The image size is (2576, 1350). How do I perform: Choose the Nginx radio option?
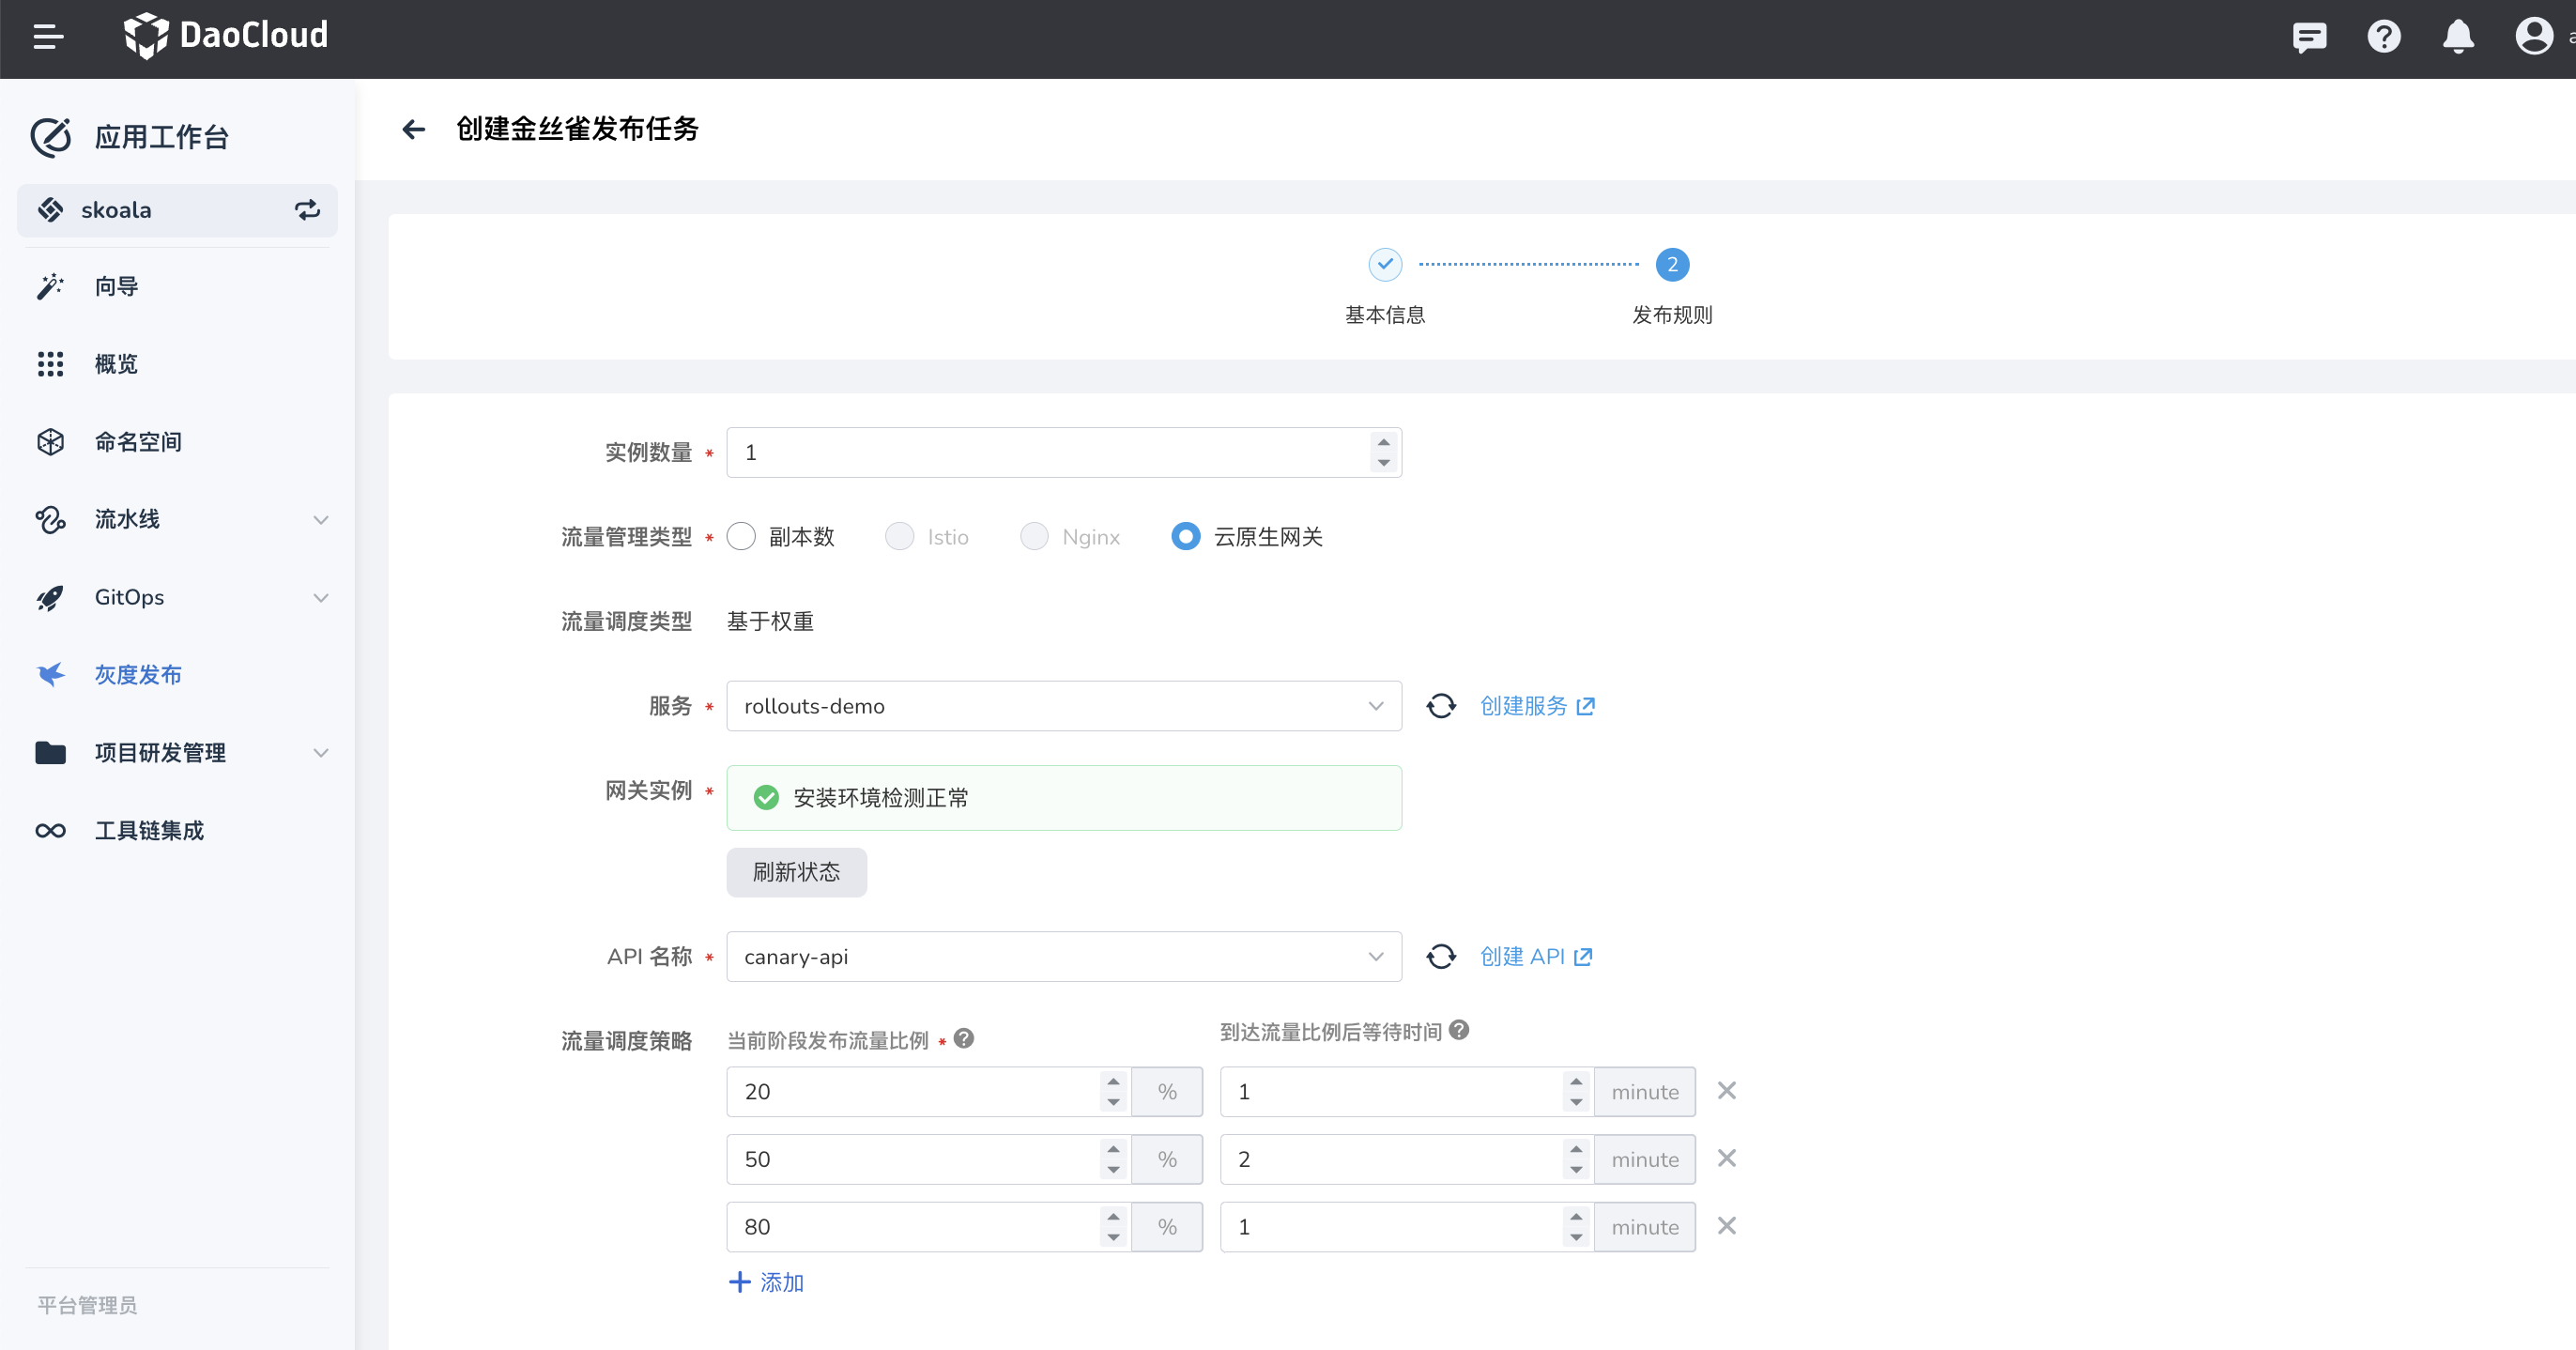tap(1034, 537)
